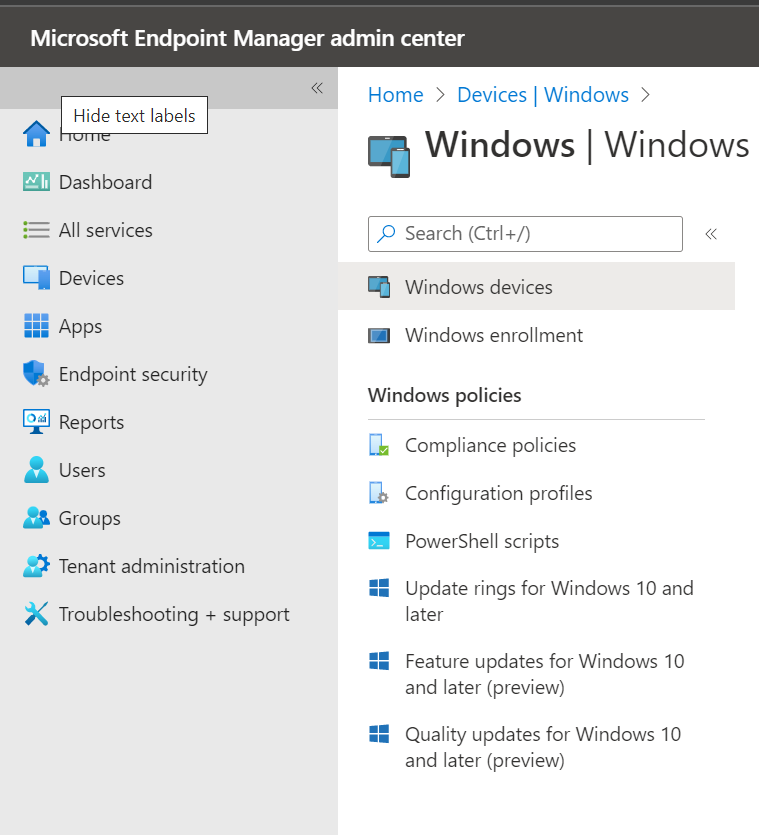Open Users in sidebar
759x835 pixels.
[82, 470]
